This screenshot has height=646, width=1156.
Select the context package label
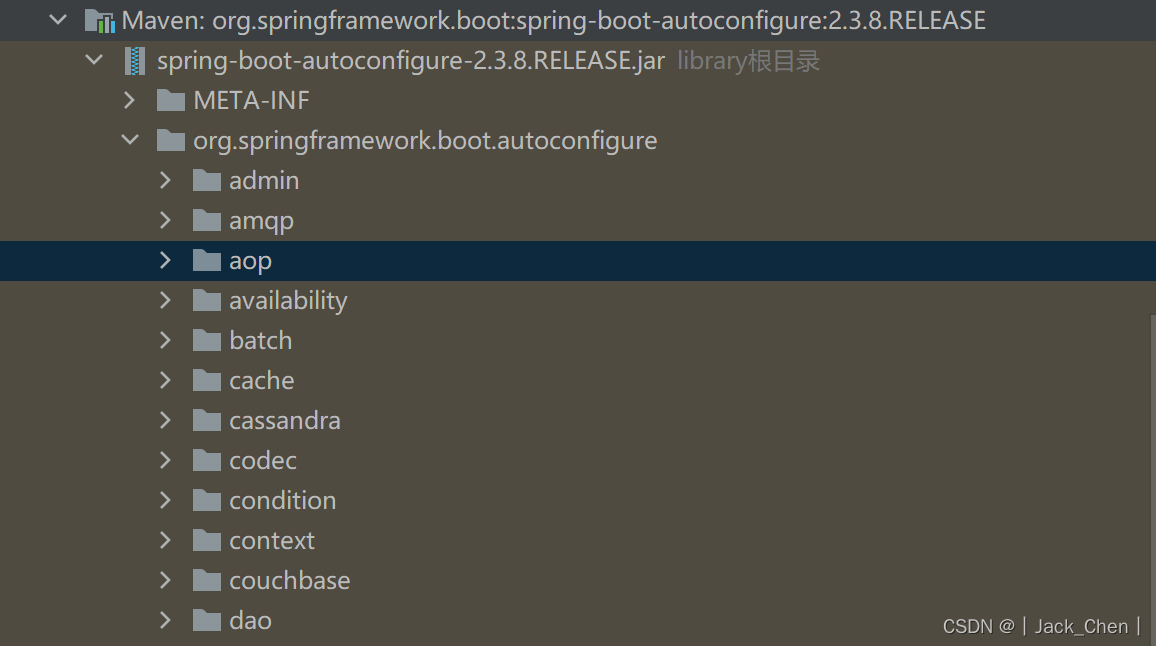pos(272,541)
